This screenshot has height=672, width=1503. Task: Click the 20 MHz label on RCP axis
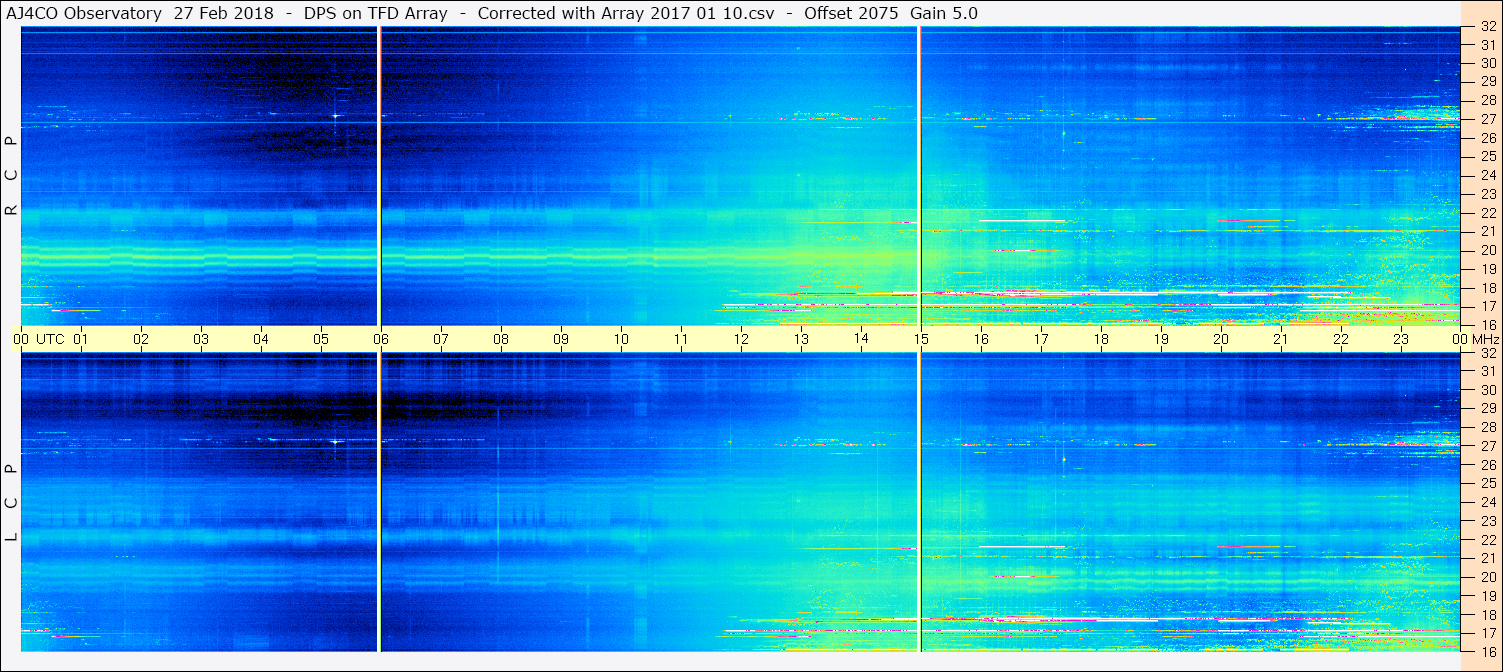[1487, 250]
